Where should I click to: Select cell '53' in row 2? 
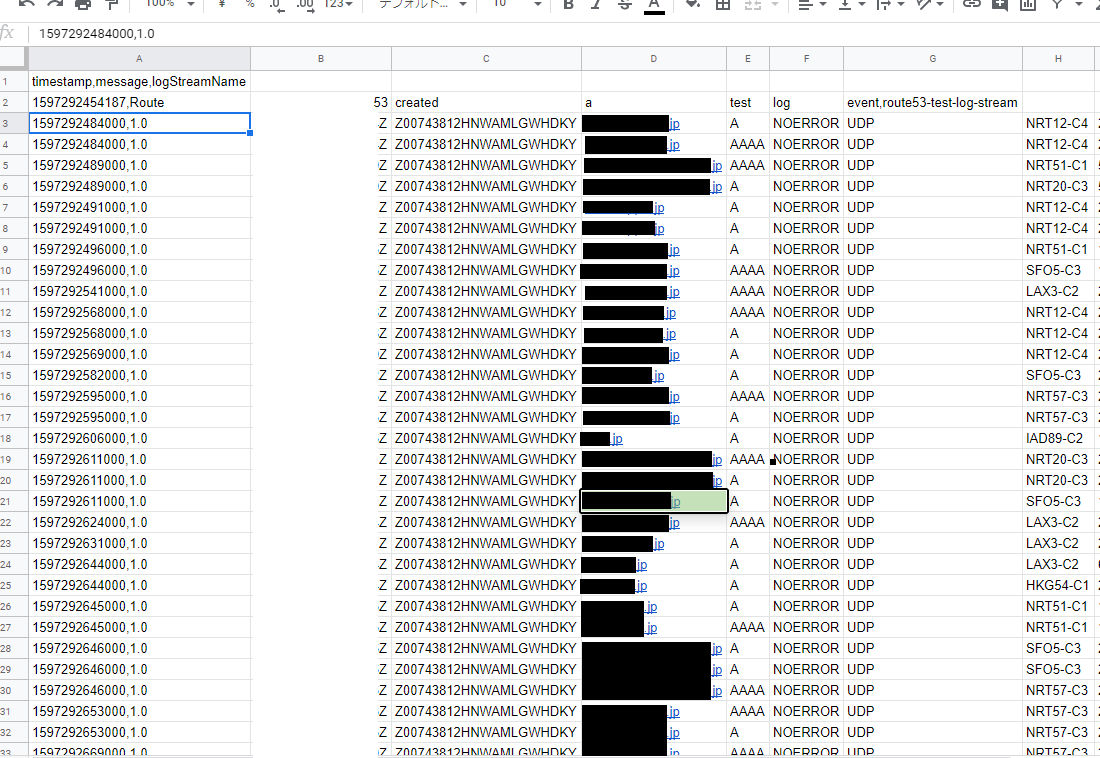coord(321,102)
